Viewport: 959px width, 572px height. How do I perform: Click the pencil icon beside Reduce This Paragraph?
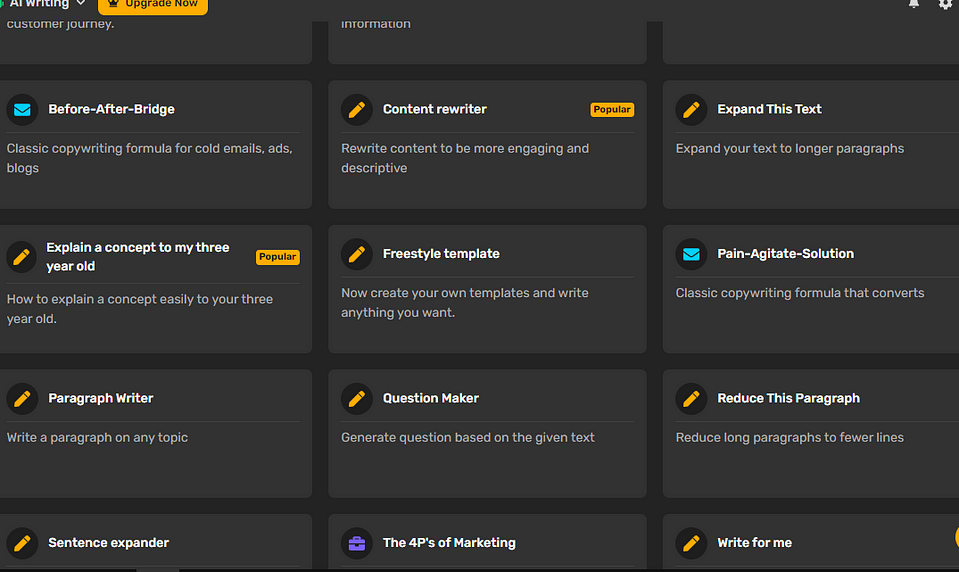(691, 398)
